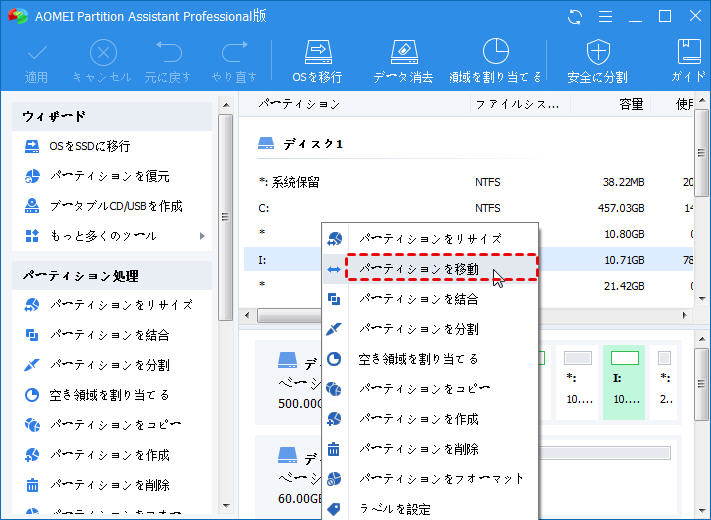The height and width of the screenshot is (520, 711).
Task: Select パーティションを分割 in context menu
Action: [x=430, y=329]
